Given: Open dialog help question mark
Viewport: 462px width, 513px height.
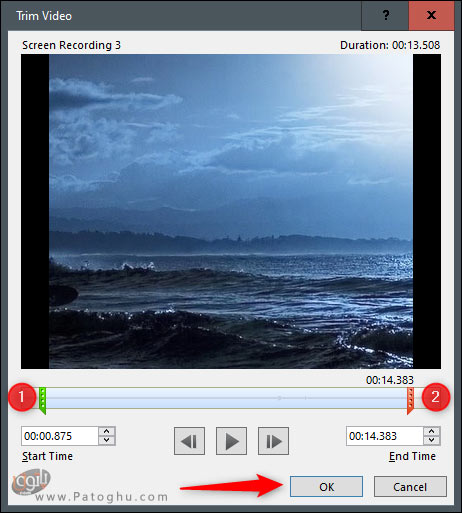Looking at the screenshot, I should (x=385, y=15).
